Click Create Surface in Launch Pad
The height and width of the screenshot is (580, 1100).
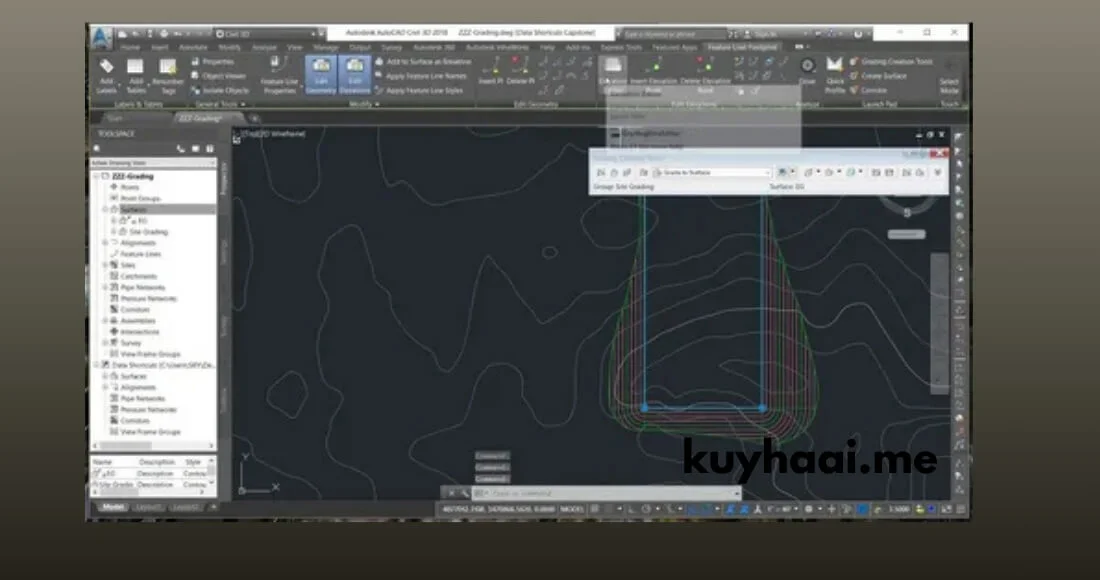point(878,76)
